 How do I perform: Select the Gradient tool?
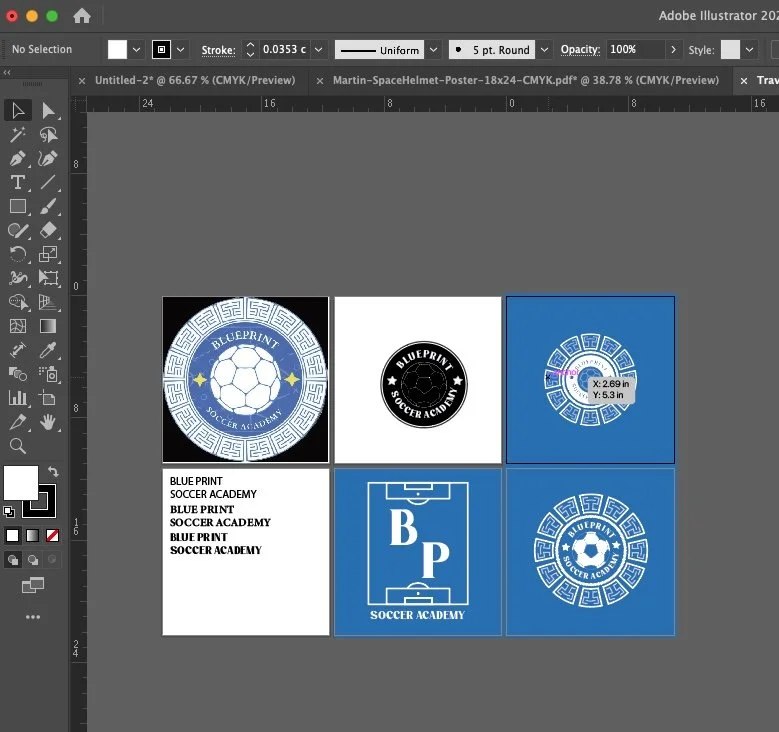click(48, 326)
